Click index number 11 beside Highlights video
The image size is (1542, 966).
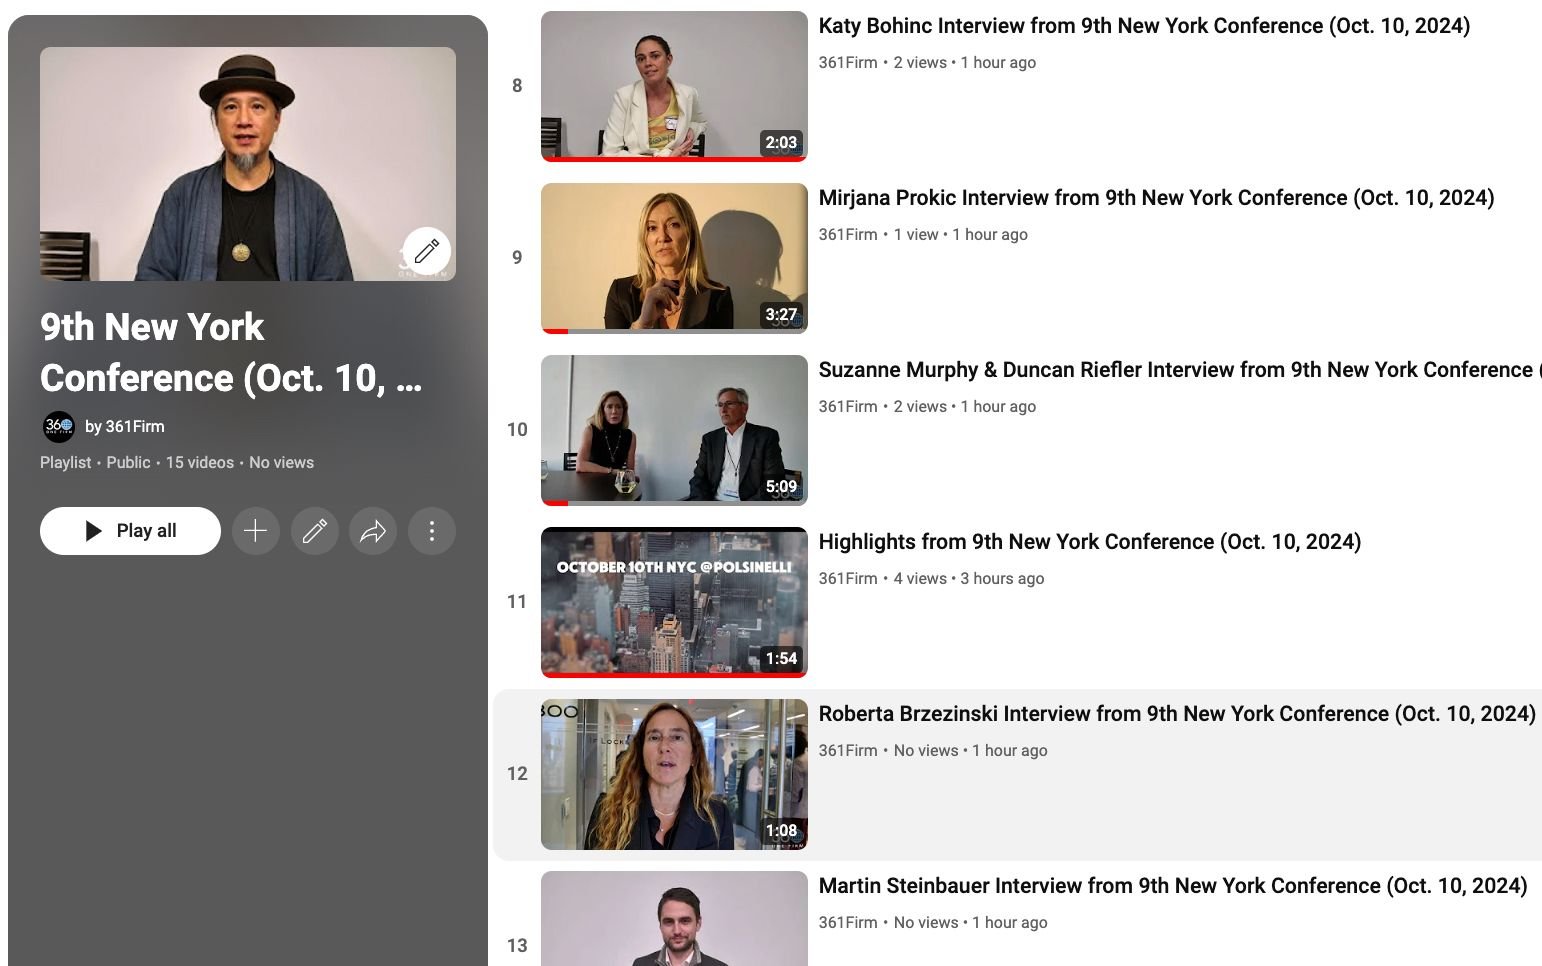(517, 602)
